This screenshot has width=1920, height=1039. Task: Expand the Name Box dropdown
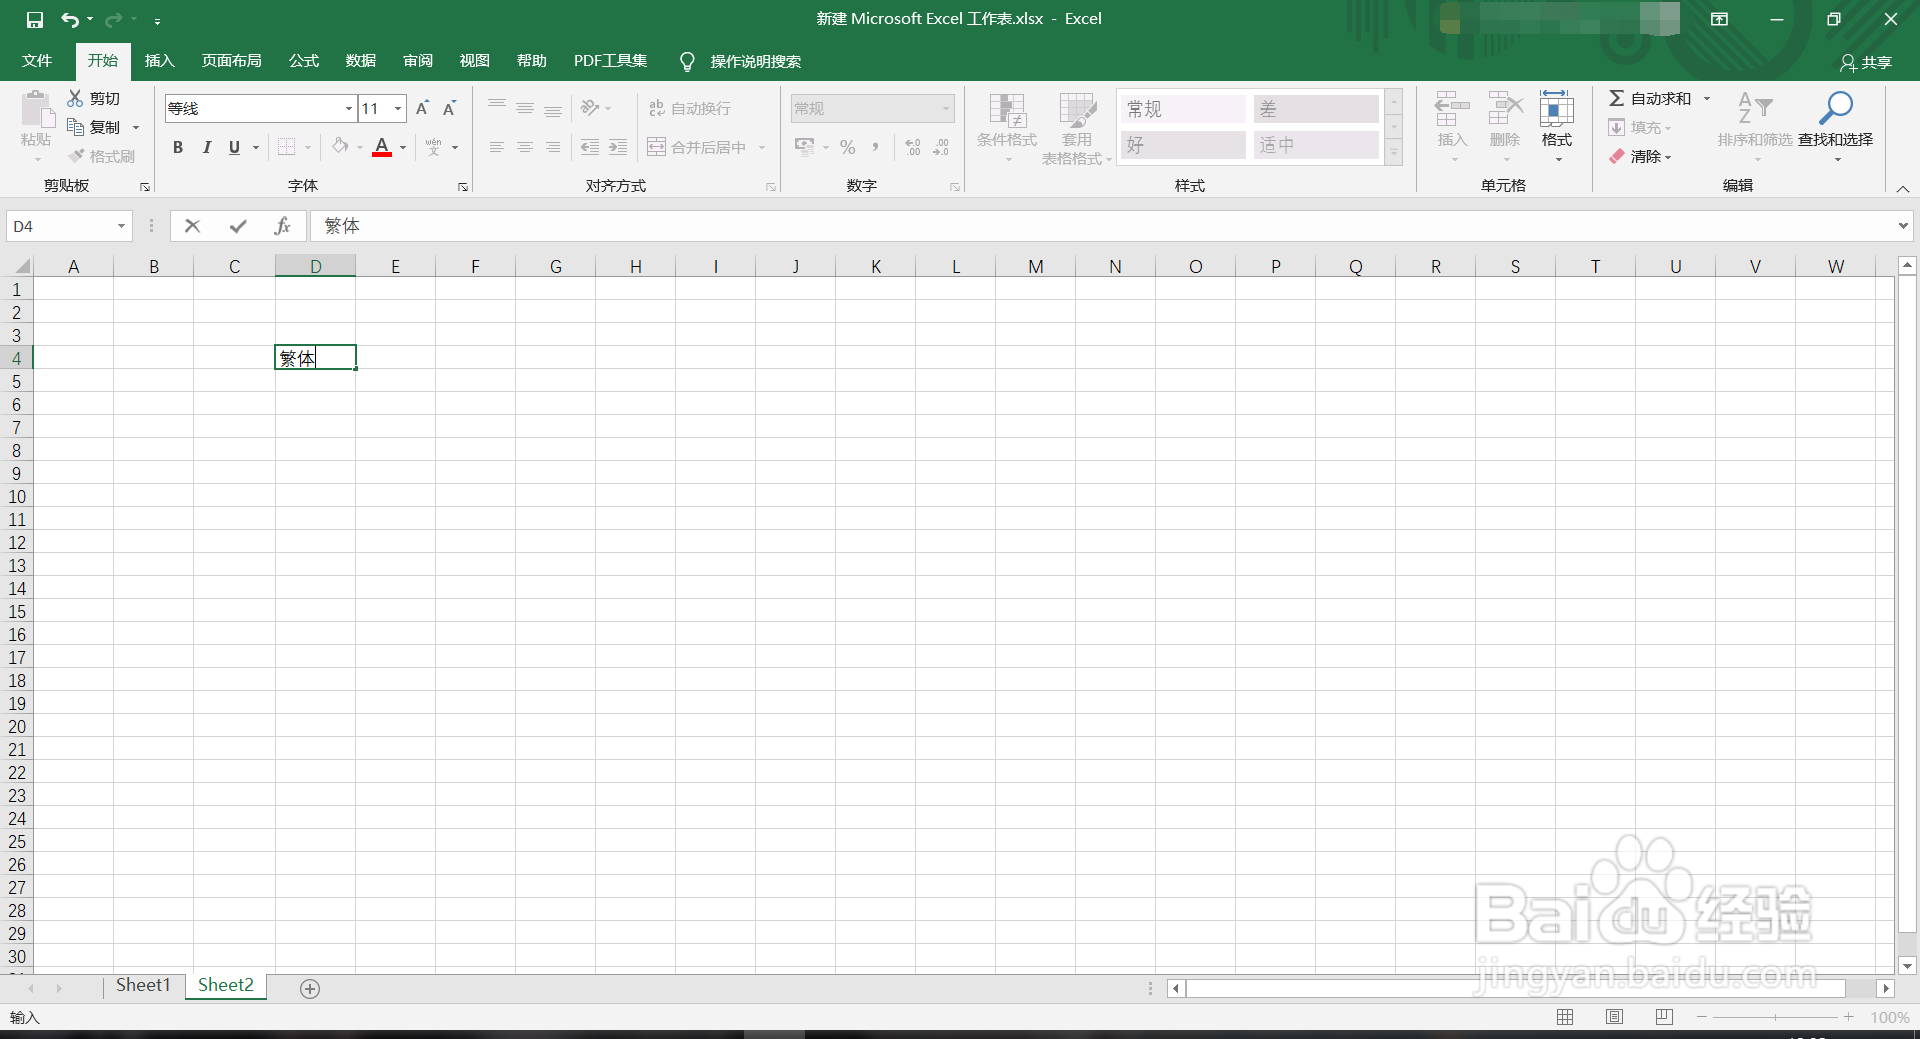tap(121, 226)
